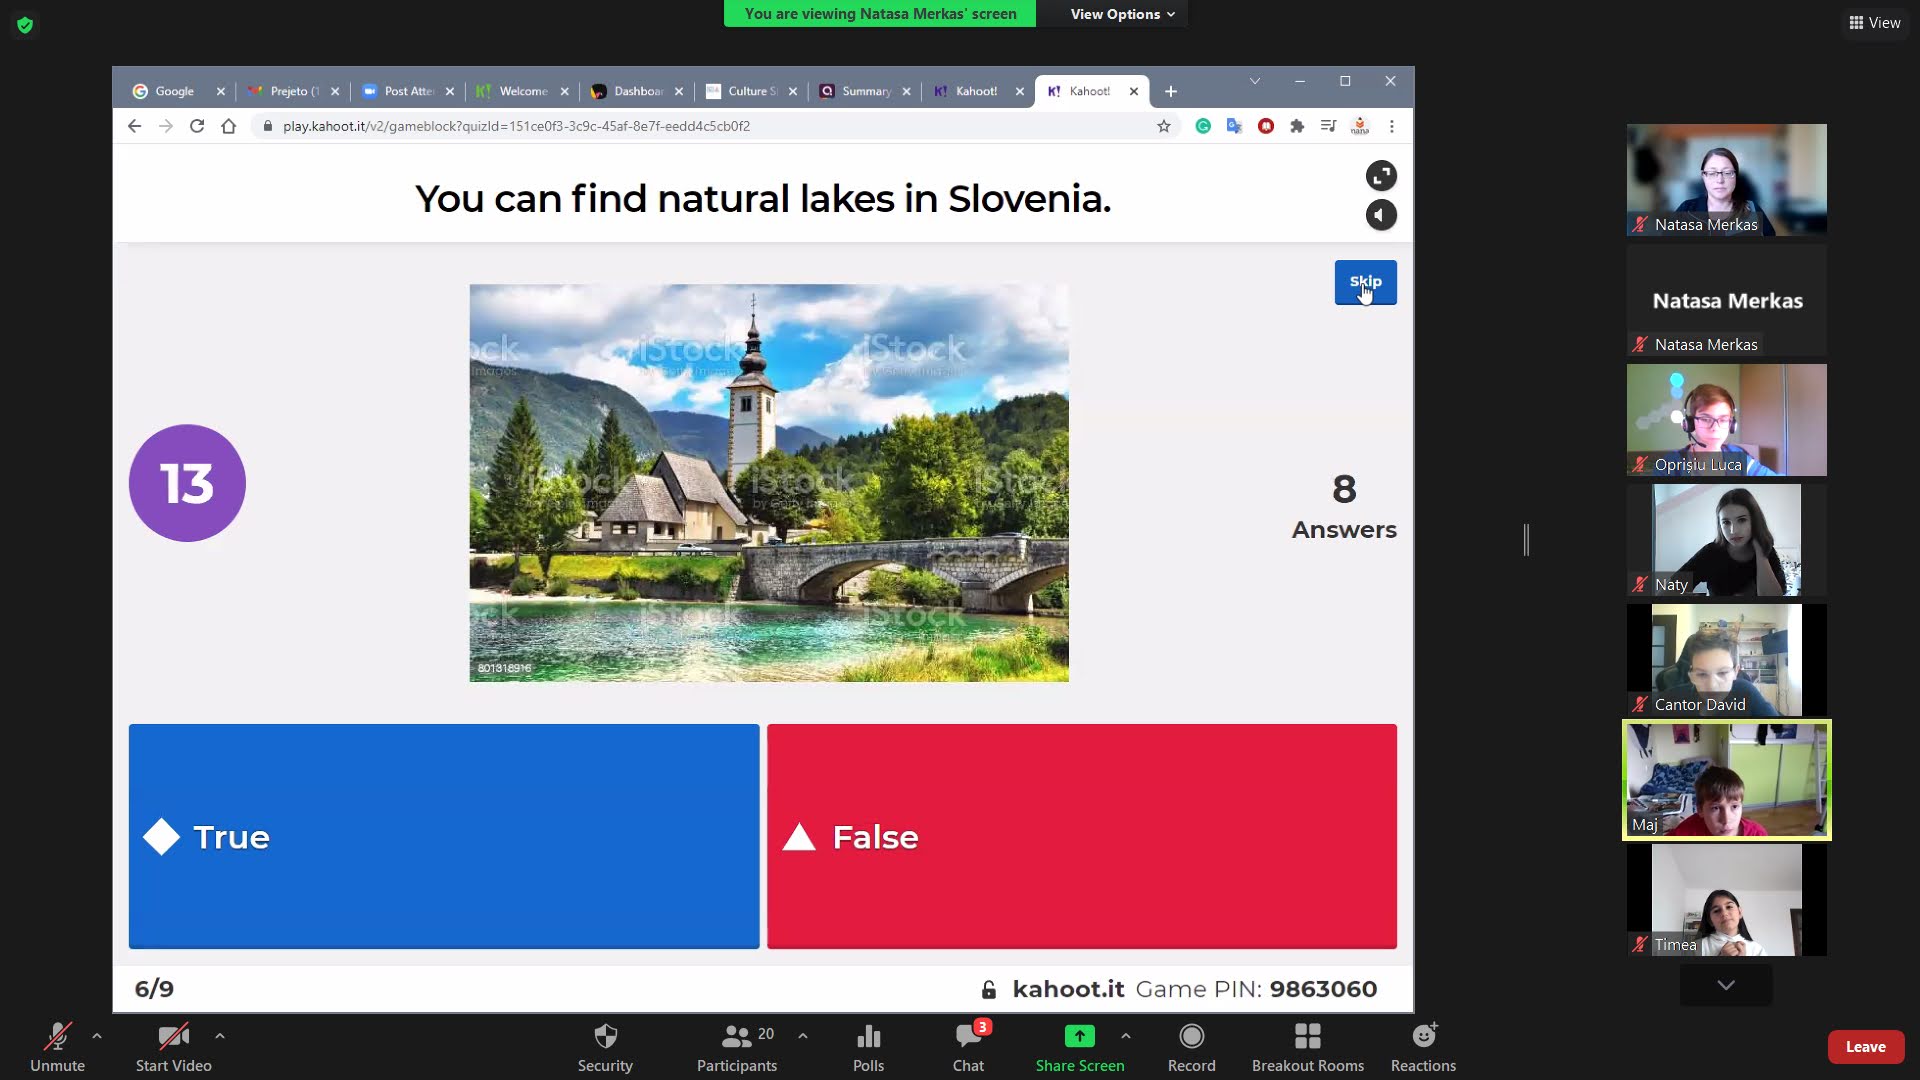This screenshot has width=1920, height=1080.
Task: Expand audio settings arrow beside Unmute
Action: point(97,1036)
